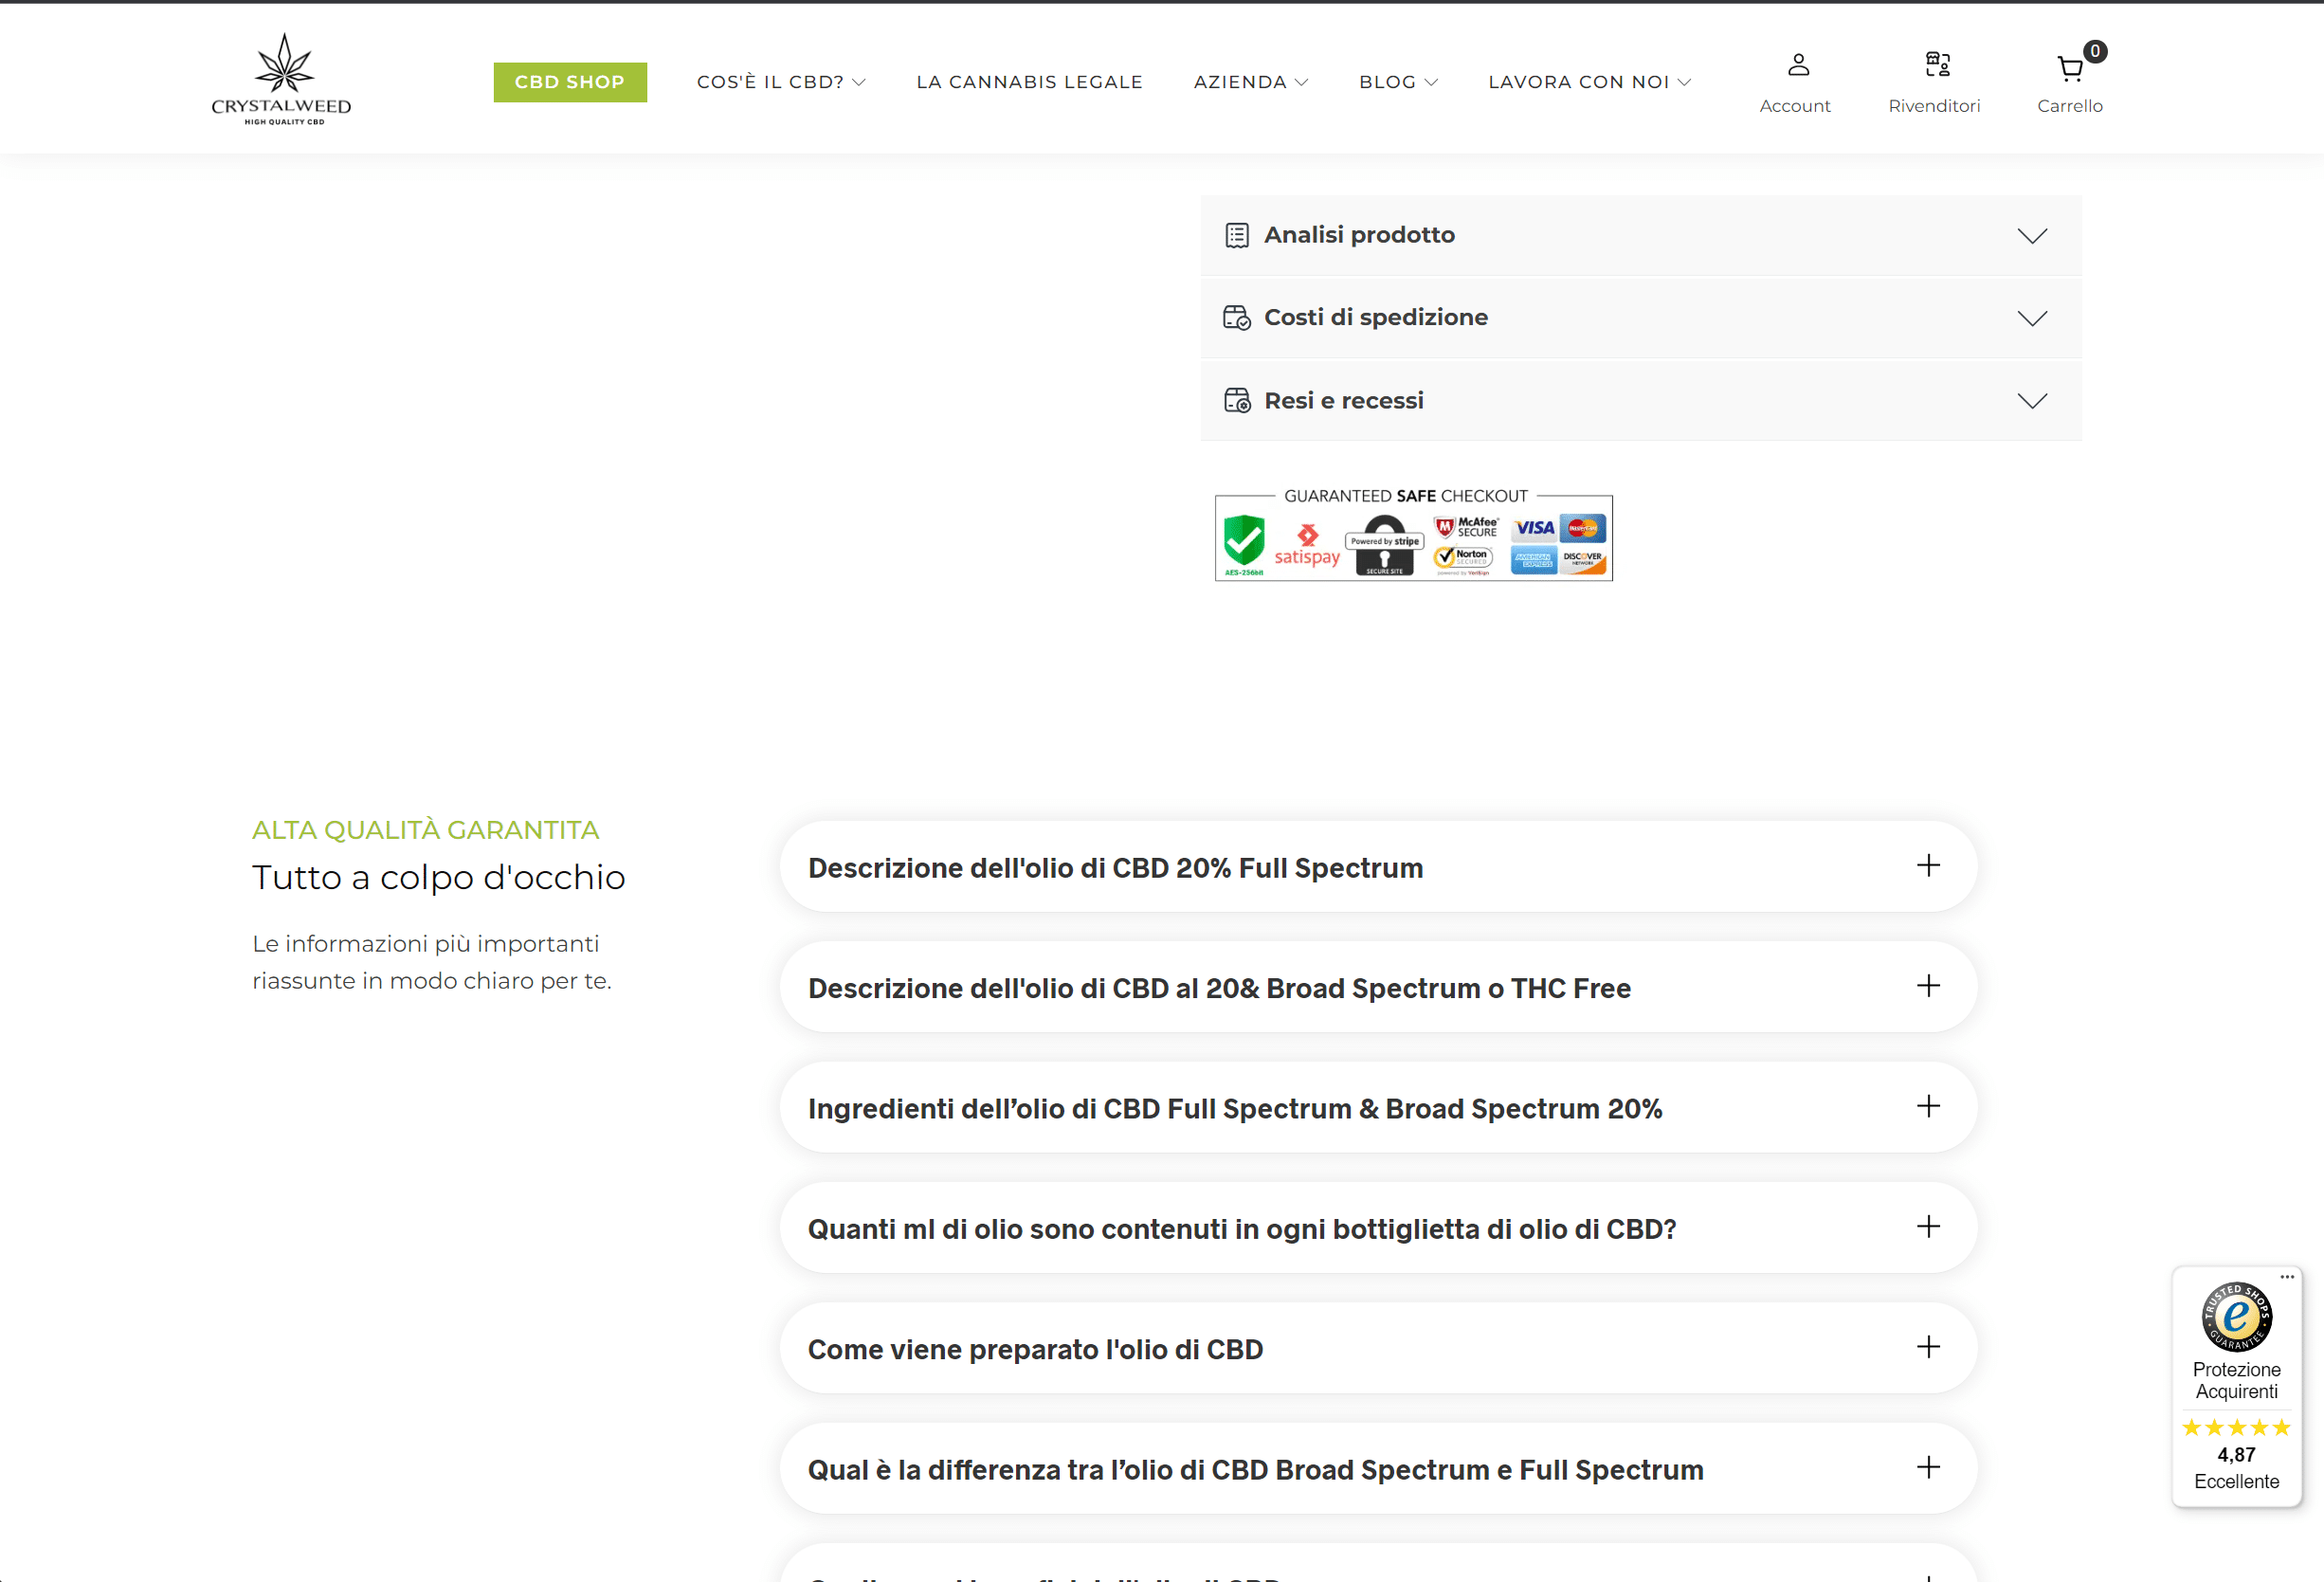Screen dimensions: 2324x1582
Task: Expand the Resi e recessi chevron
Action: 2032,401
